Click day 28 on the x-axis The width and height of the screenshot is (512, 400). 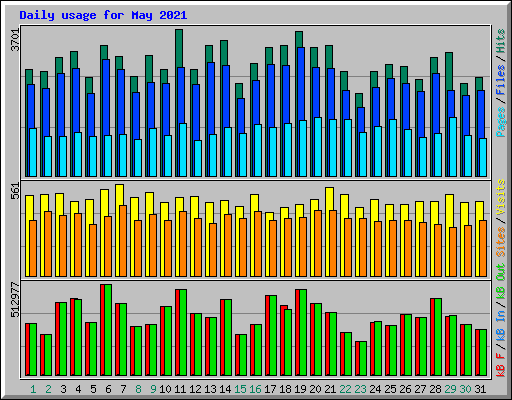[x=435, y=389]
